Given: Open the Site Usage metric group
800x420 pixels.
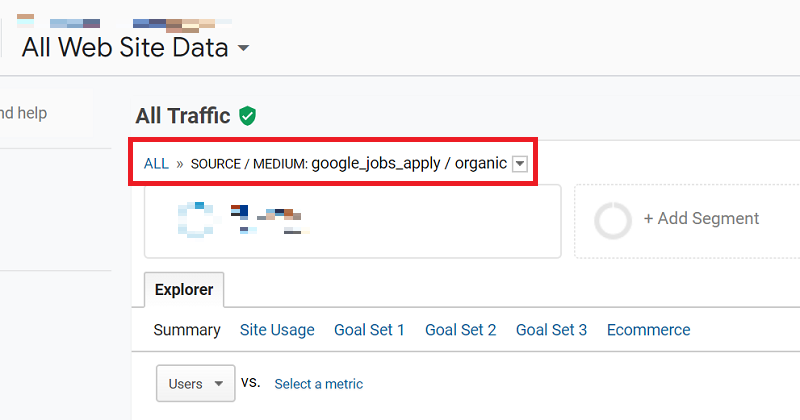Looking at the screenshot, I should pos(277,330).
